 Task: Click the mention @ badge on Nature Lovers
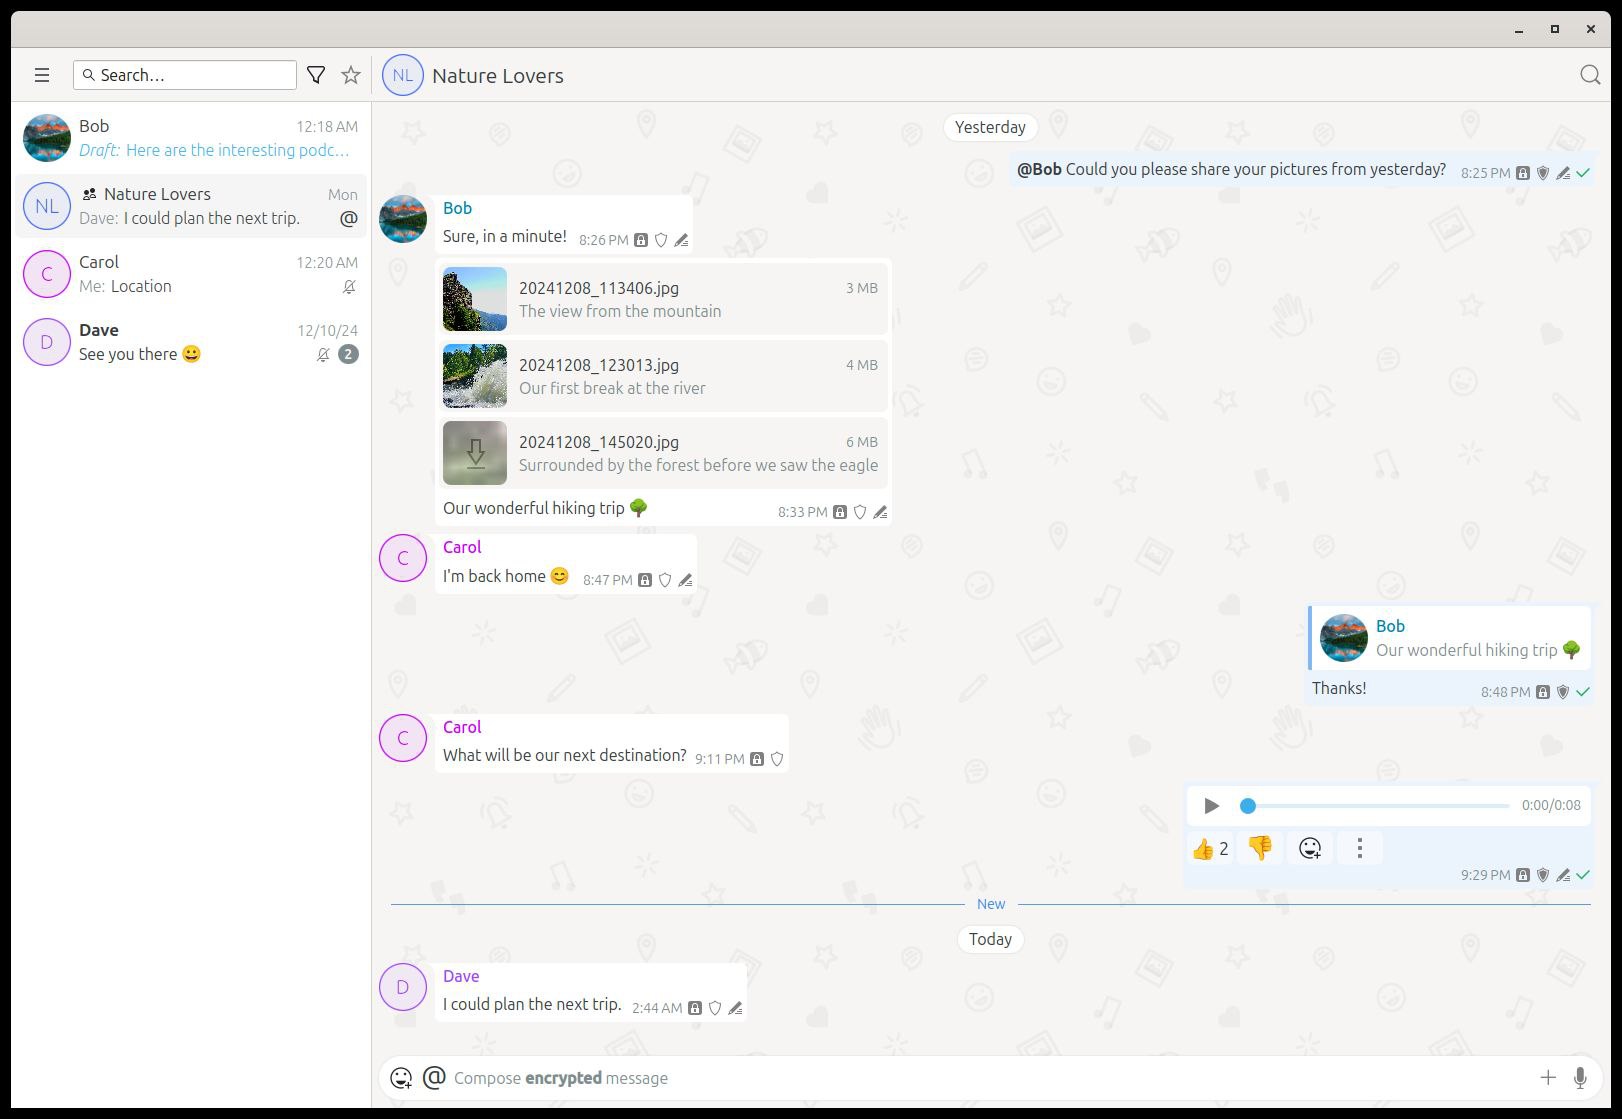click(348, 218)
